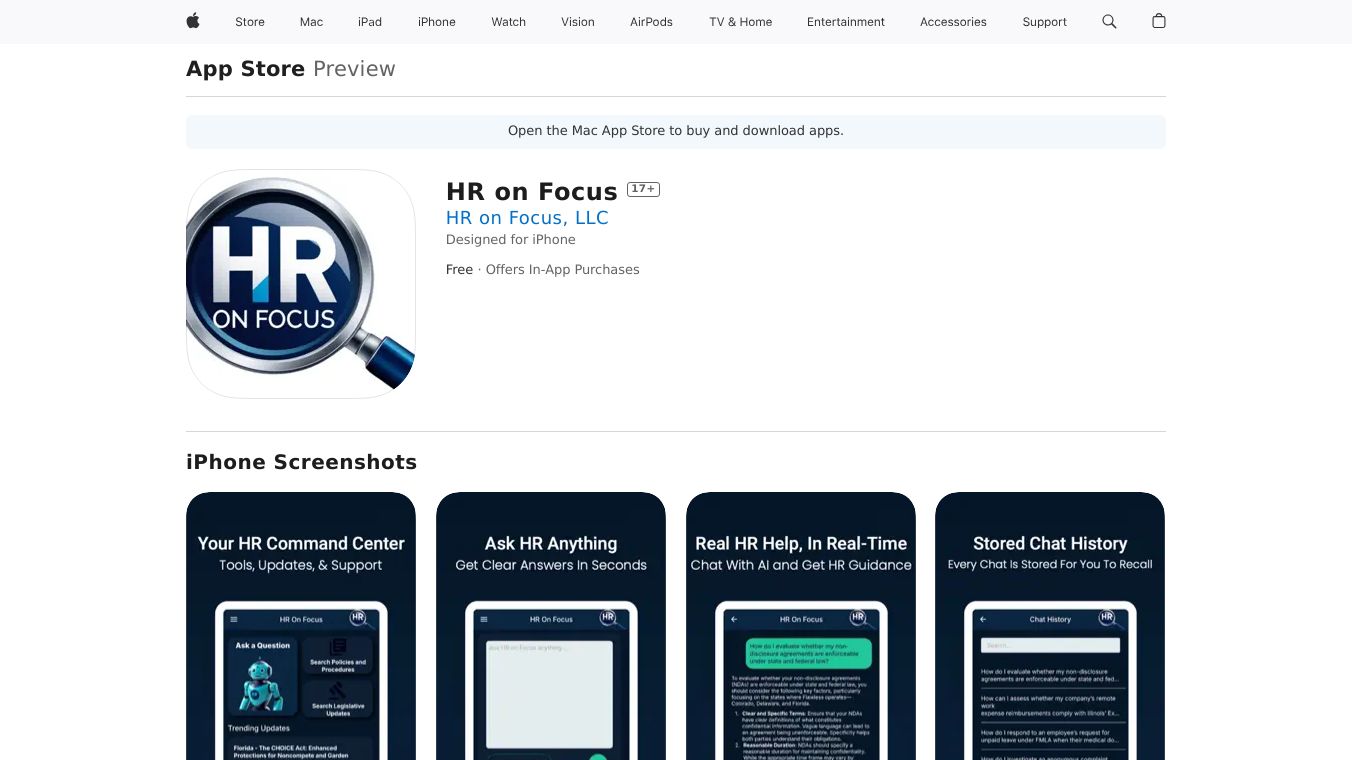Open the TV & Home menu
The width and height of the screenshot is (1352, 760).
point(741,22)
